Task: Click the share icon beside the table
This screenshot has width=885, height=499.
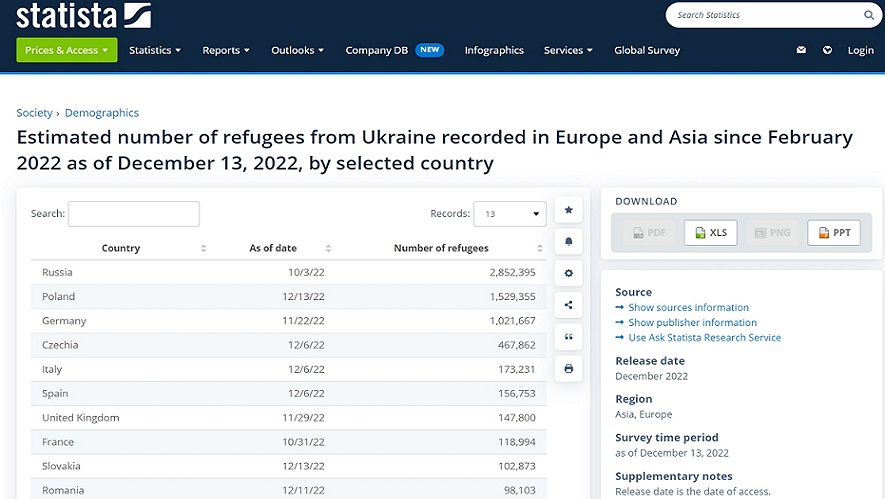Action: 568,305
